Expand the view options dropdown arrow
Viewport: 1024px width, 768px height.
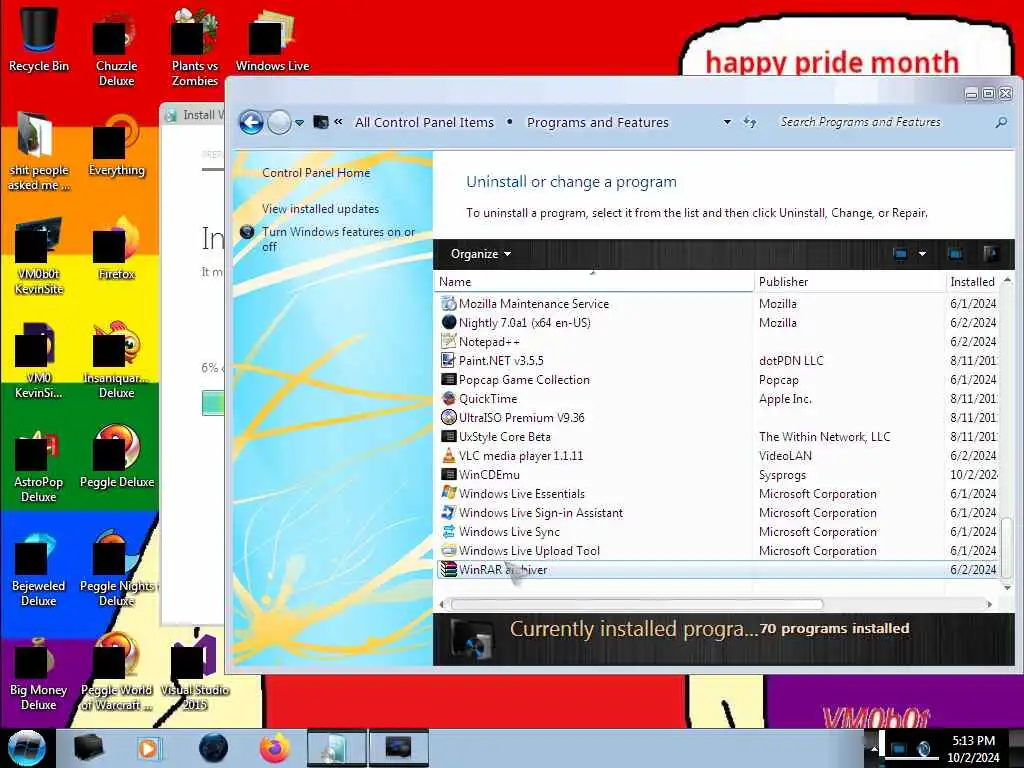(x=922, y=253)
